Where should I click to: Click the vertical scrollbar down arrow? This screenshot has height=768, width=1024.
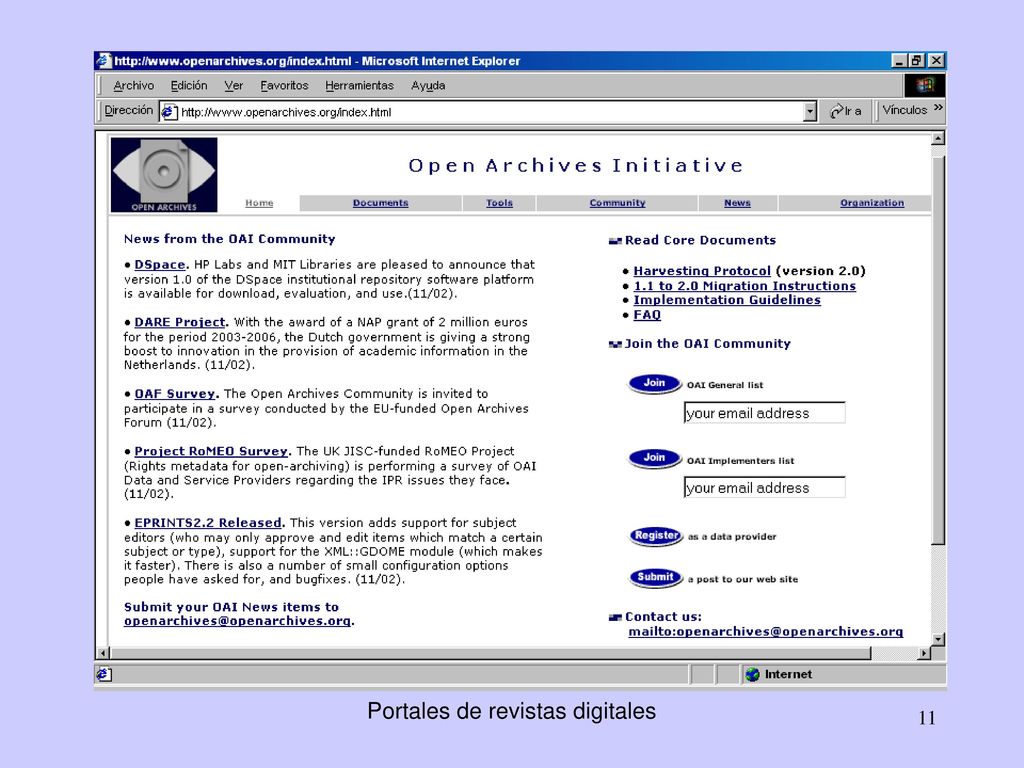[938, 640]
